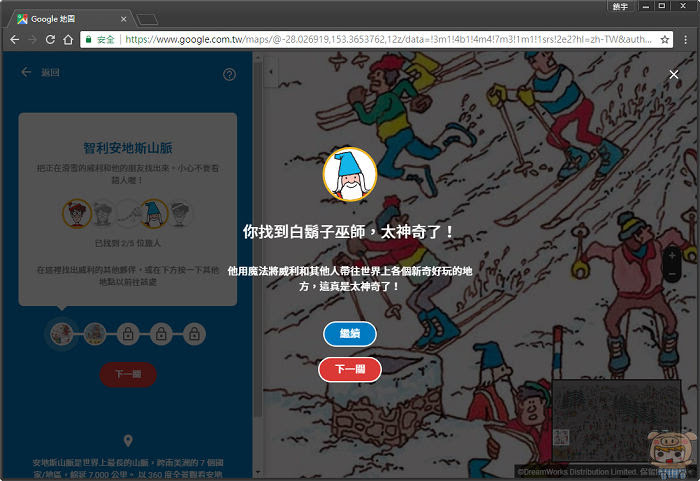Image resolution: width=700 pixels, height=481 pixels.
Task: Bookmark this page with the star
Action: [x=665, y=40]
